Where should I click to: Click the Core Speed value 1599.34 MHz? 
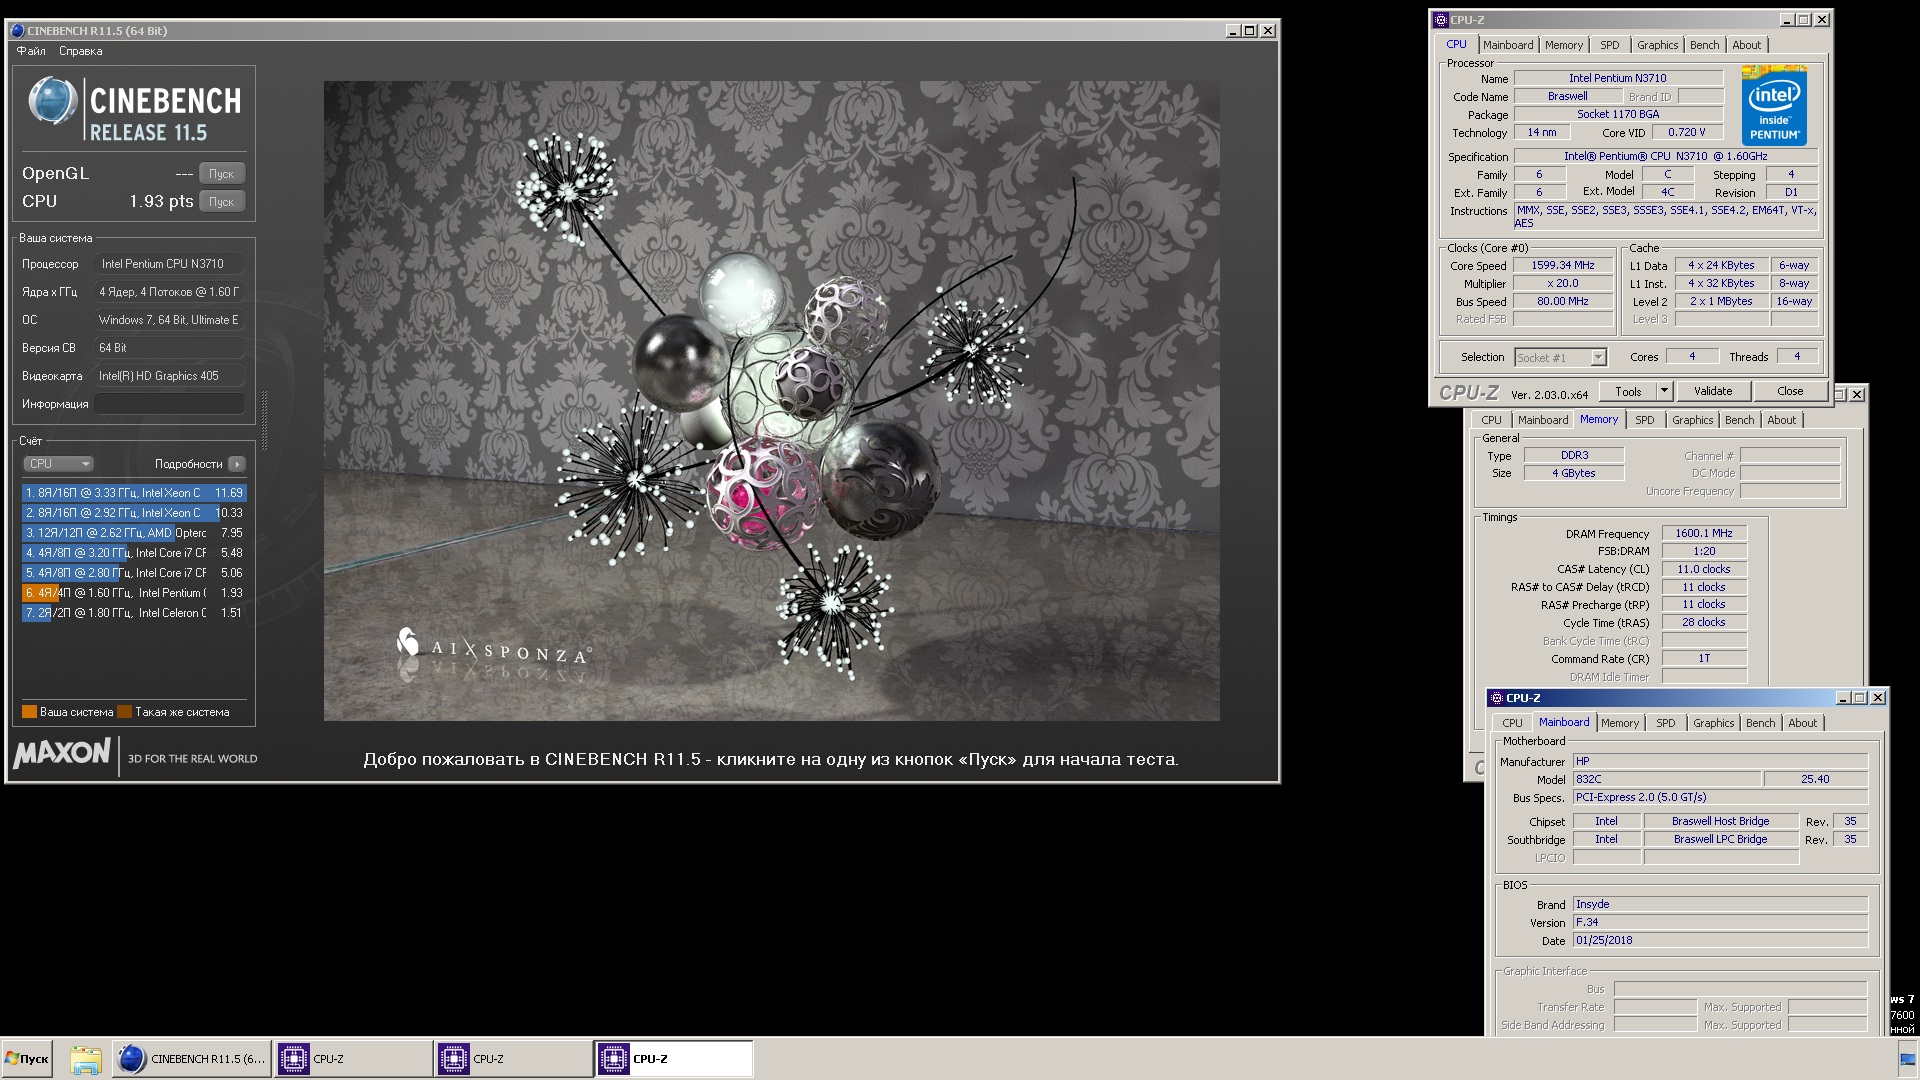[1563, 266]
